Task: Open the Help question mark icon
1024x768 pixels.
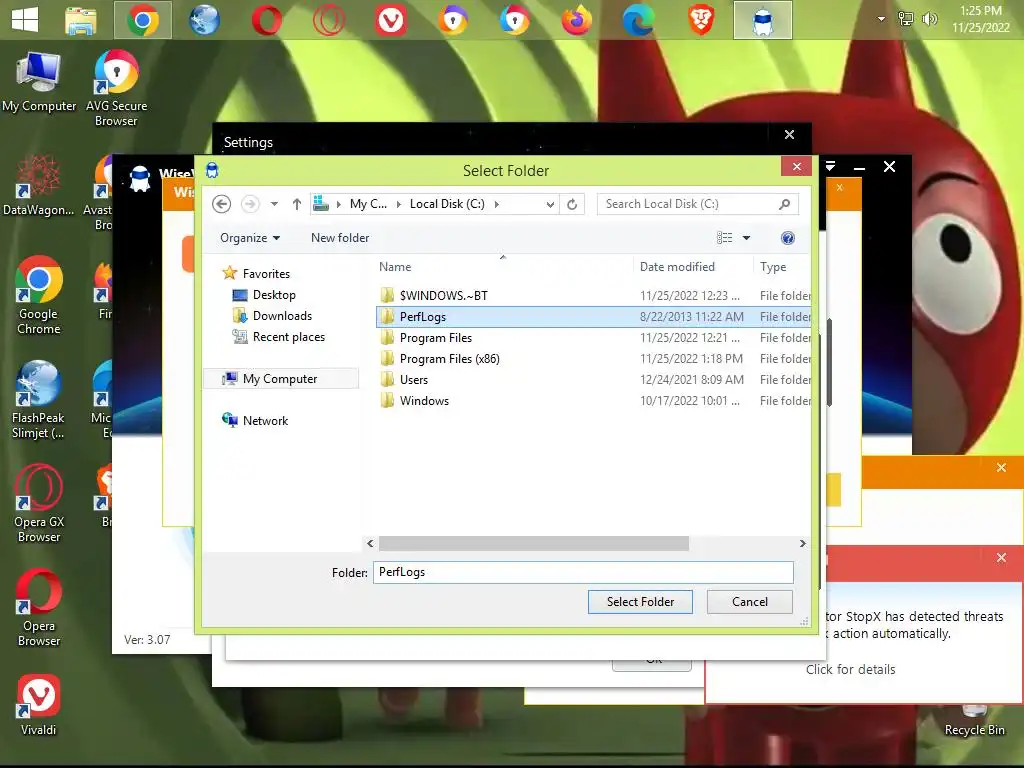Action: point(788,238)
